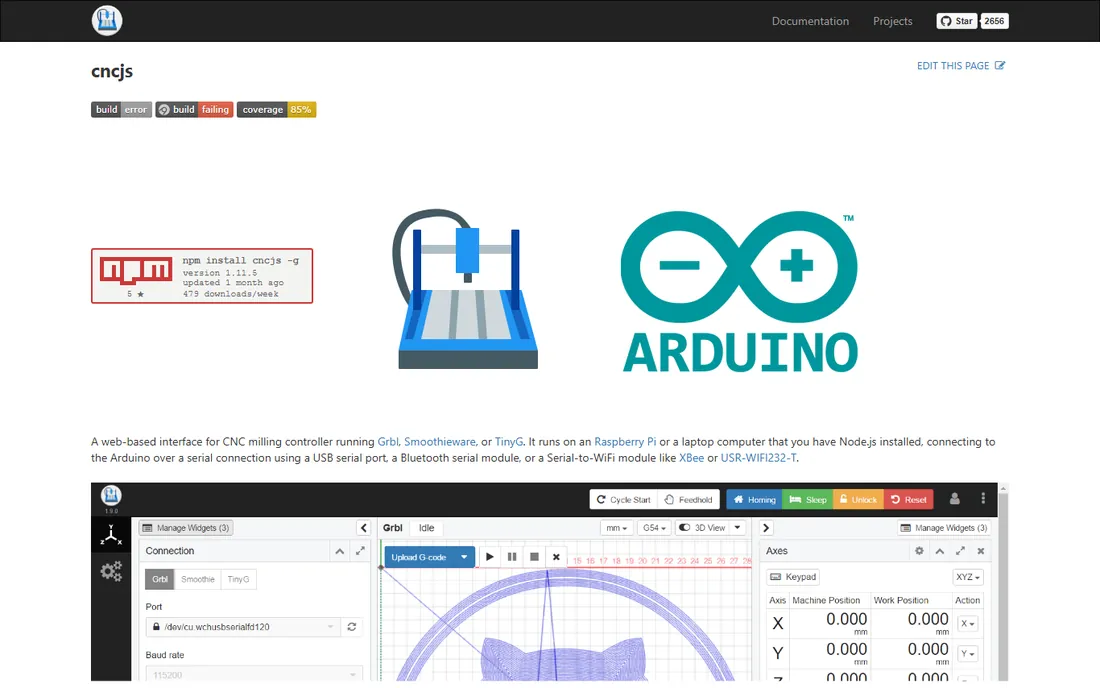The width and height of the screenshot is (1100, 688).
Task: Click the cncjs logo in the header
Action: coord(107,20)
